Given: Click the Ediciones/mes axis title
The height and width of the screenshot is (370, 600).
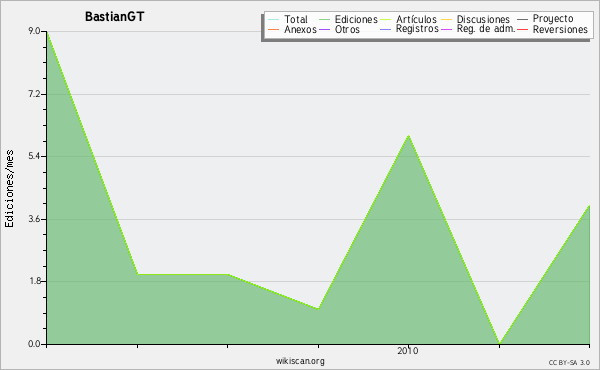Looking at the screenshot, I should click(x=9, y=189).
